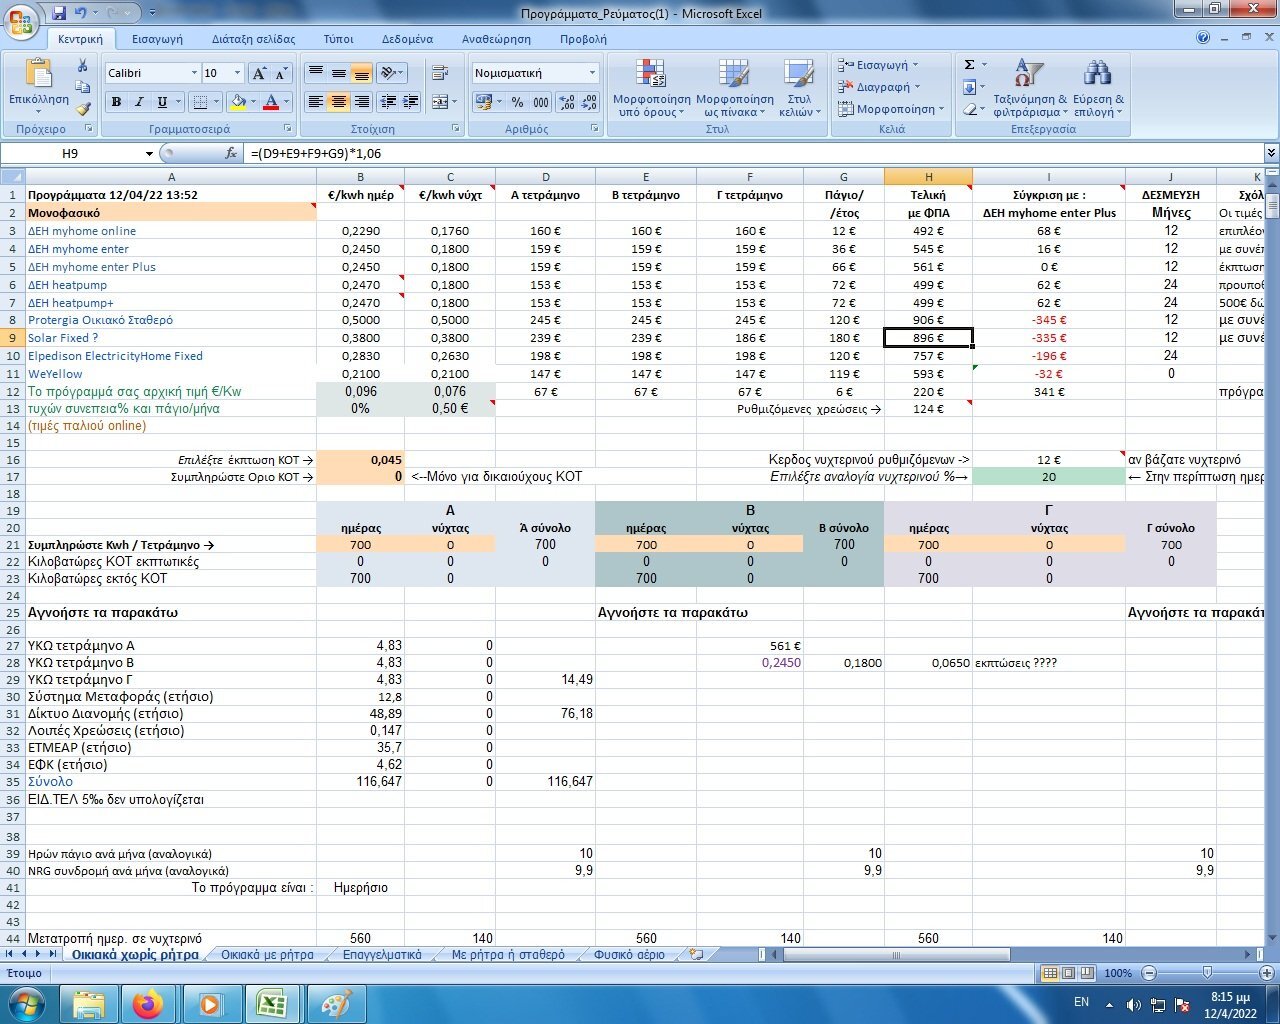Viewport: 1280px width, 1024px height.
Task: Click the accounting currency format icon
Action: [x=483, y=102]
